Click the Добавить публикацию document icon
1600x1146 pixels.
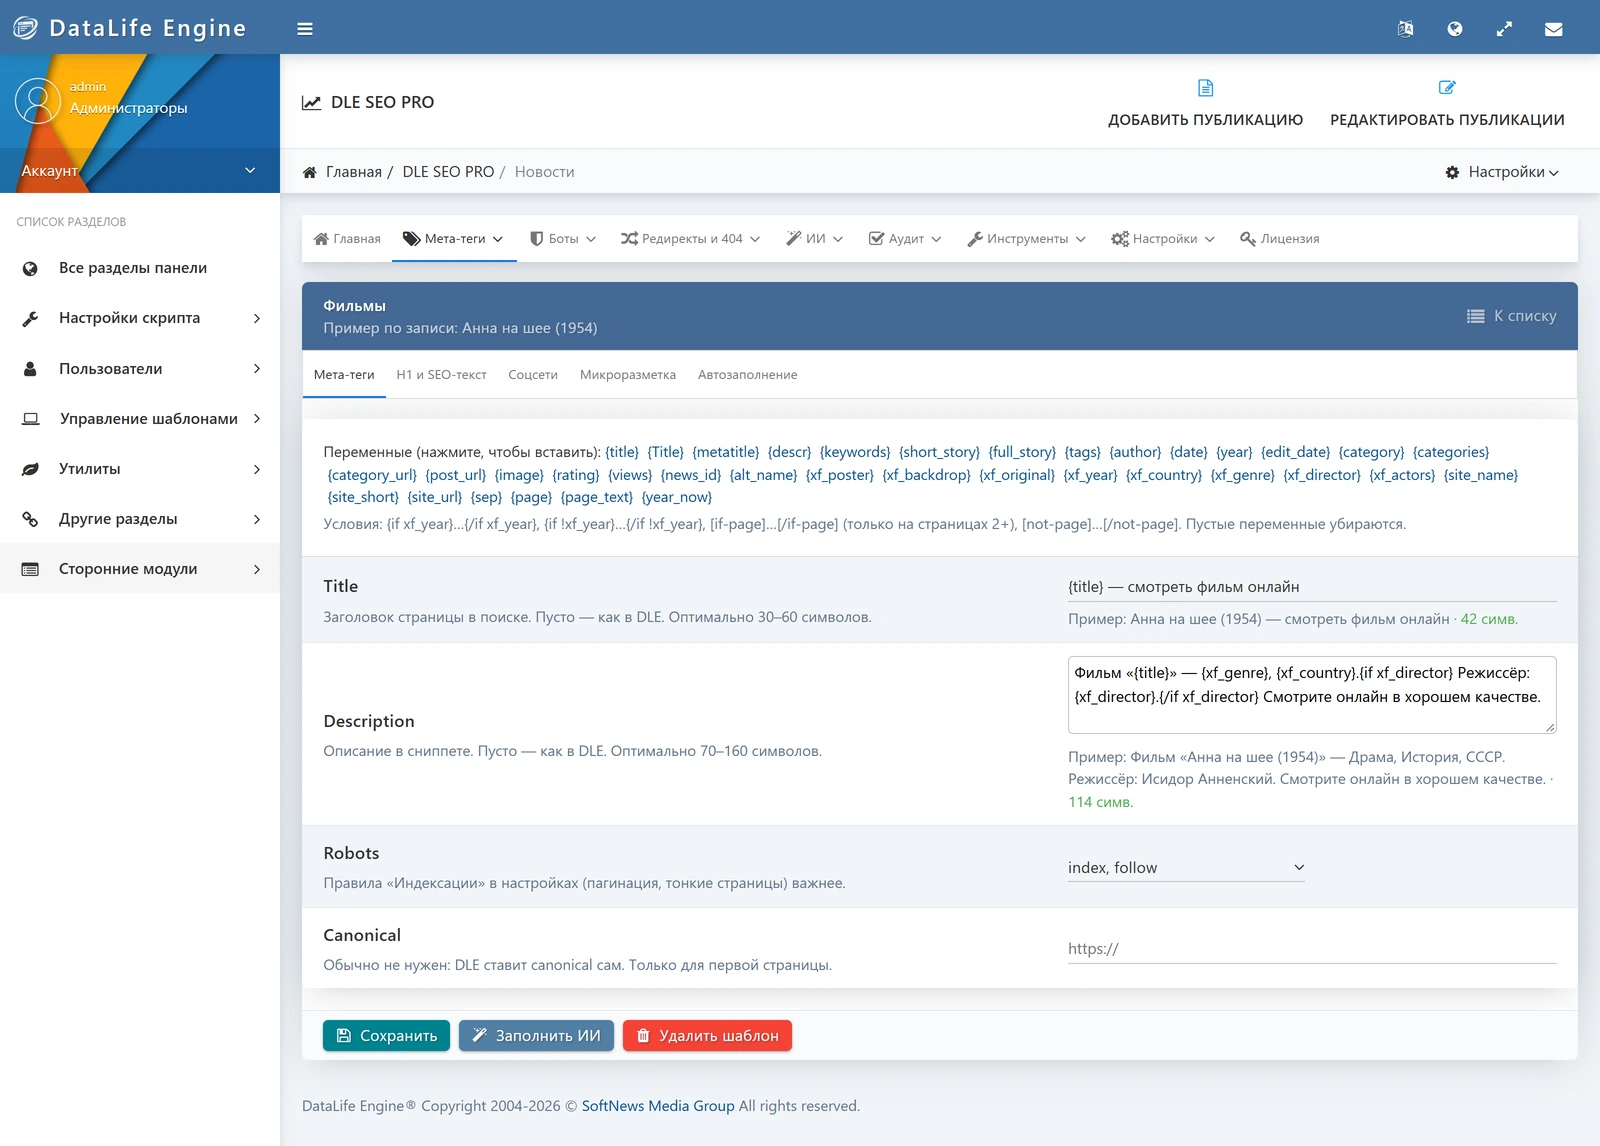[x=1206, y=88]
